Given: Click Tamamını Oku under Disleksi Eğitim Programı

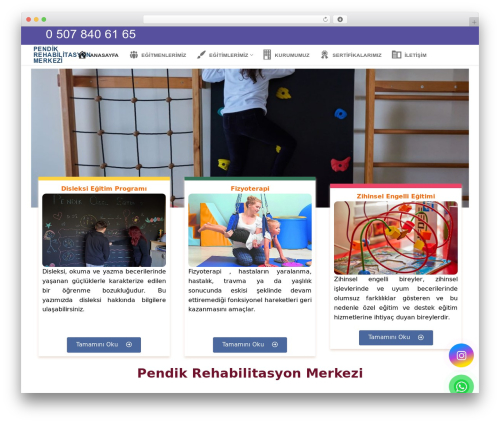Looking at the screenshot, I should point(104,345).
